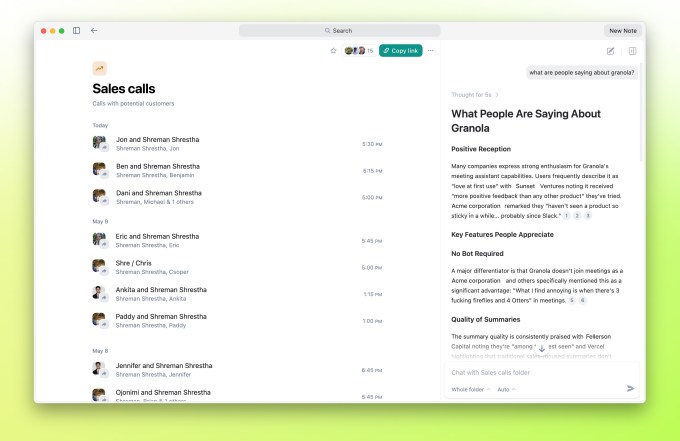Image resolution: width=680 pixels, height=441 pixels.
Task: Toggle the chat side panel icon
Action: click(632, 51)
